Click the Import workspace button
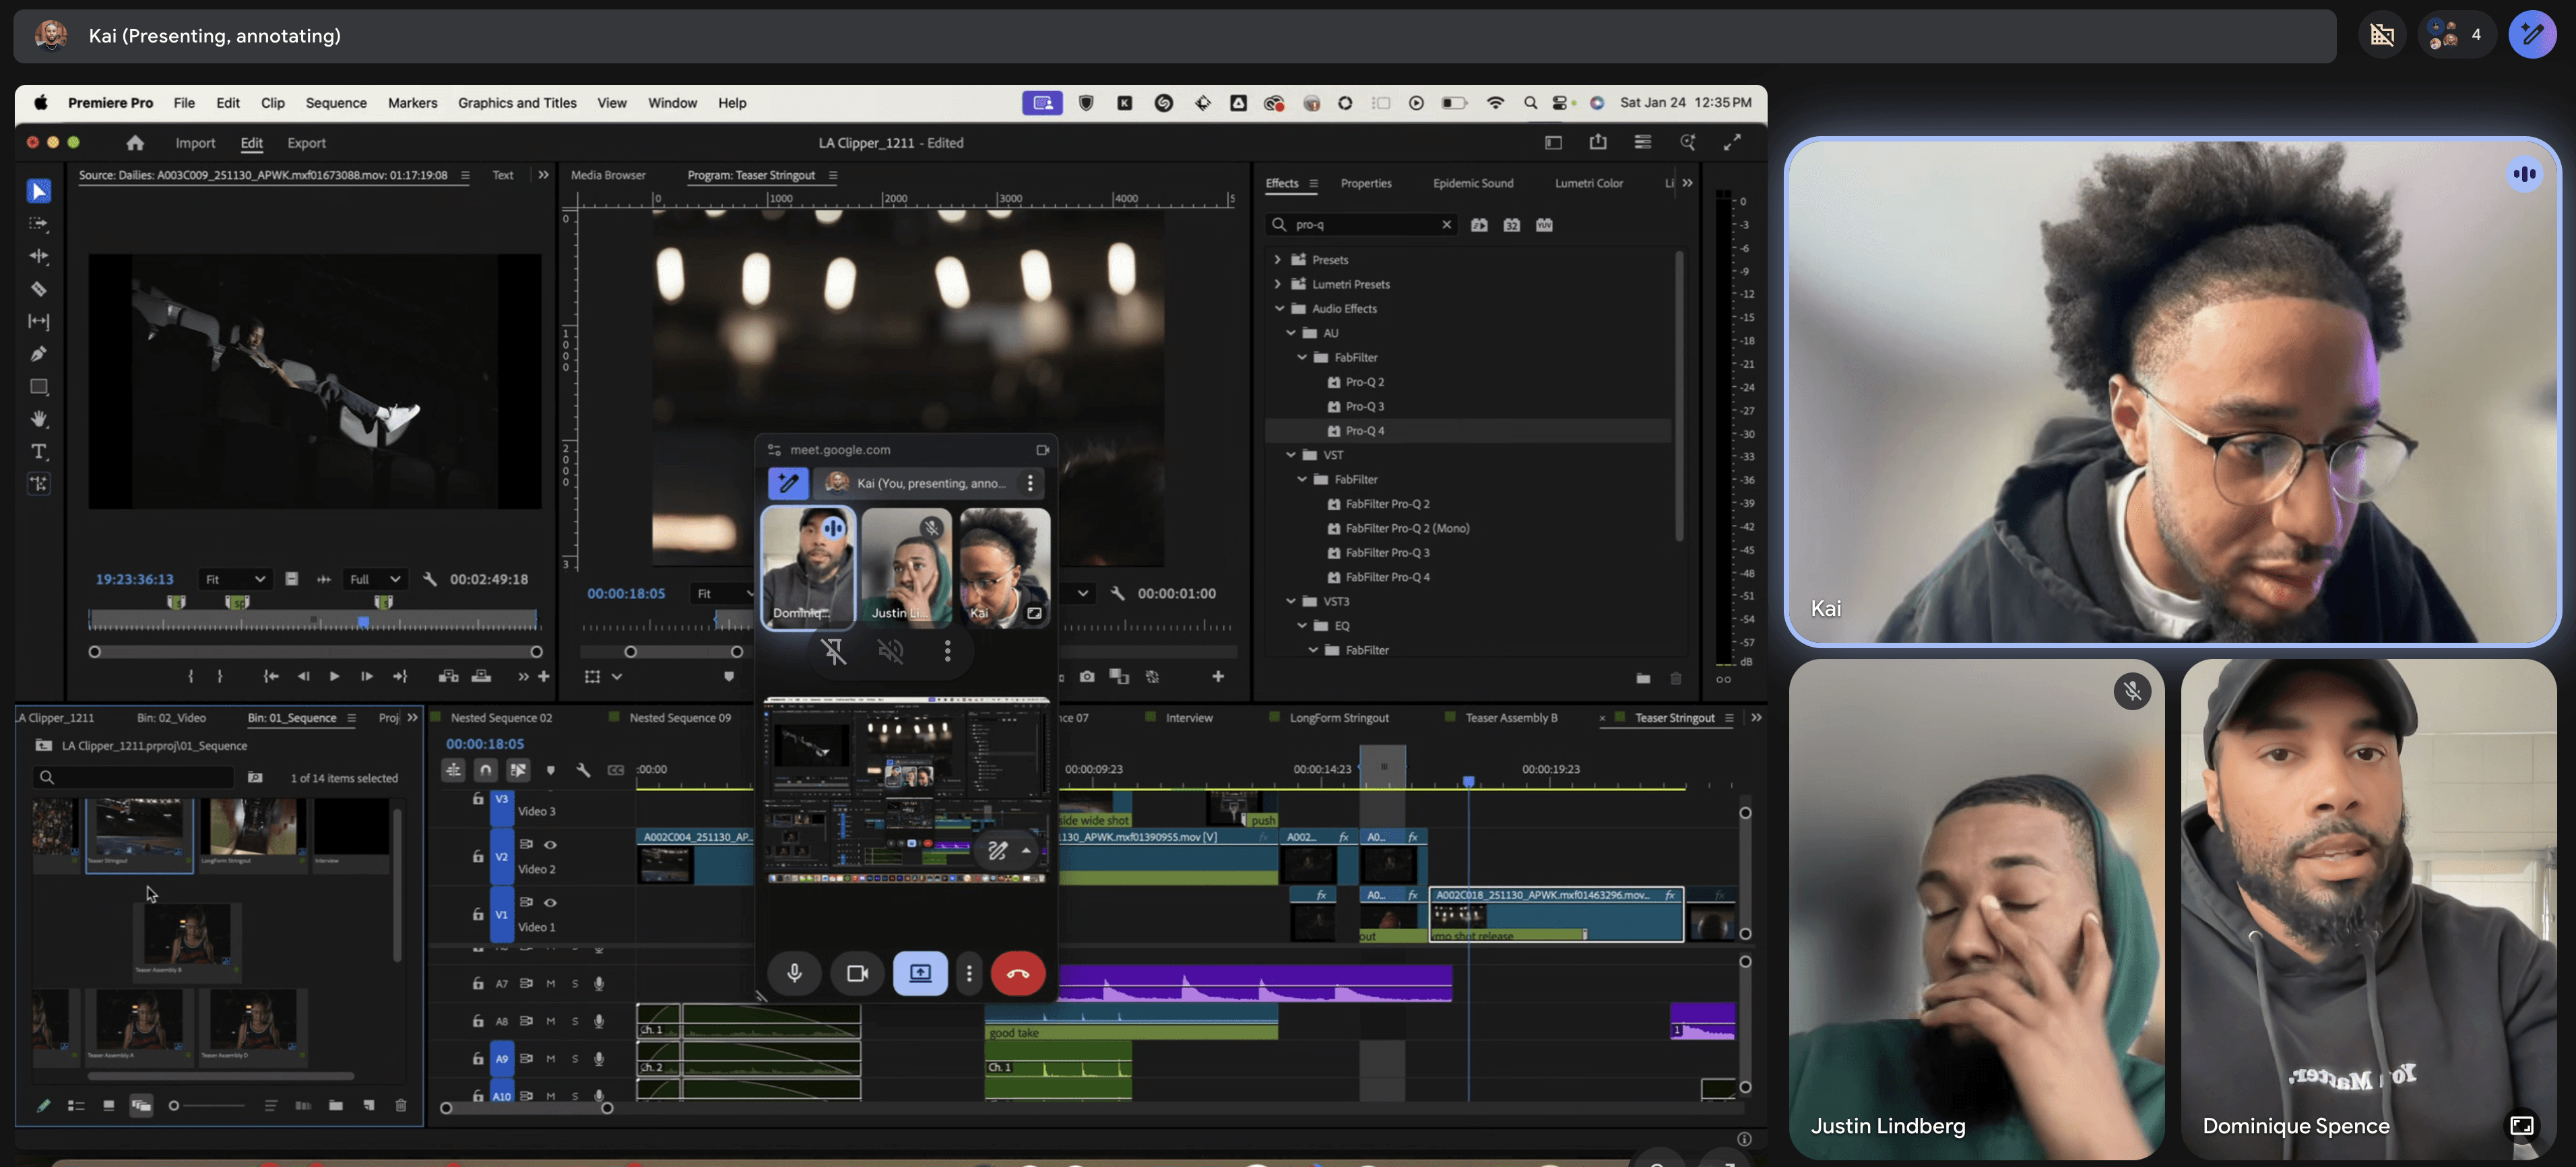The width and height of the screenshot is (2576, 1167). [x=195, y=143]
